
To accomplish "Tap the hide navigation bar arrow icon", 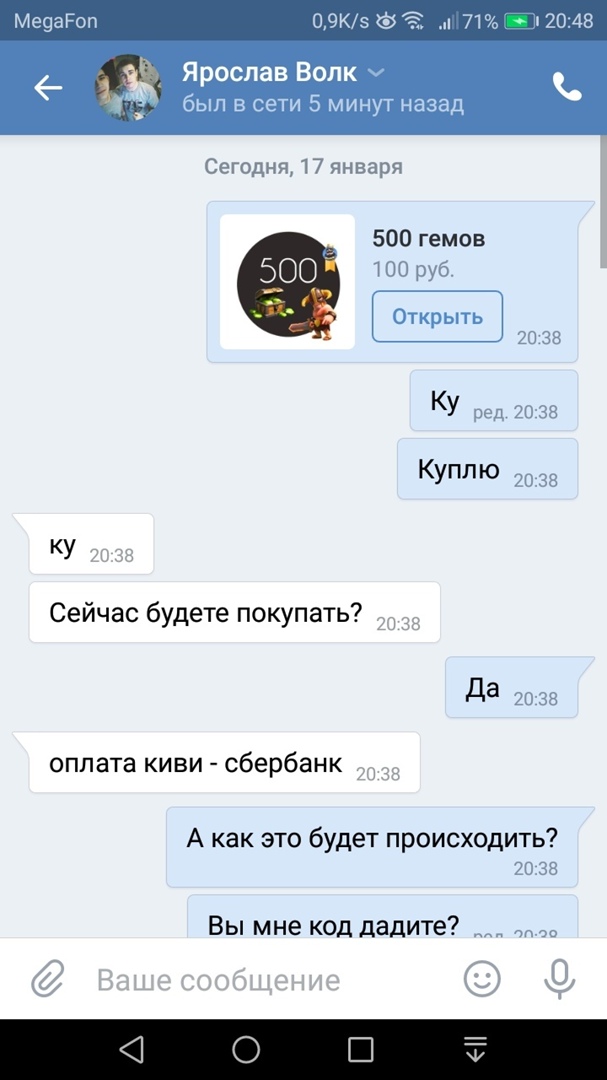I will coord(475,1050).
